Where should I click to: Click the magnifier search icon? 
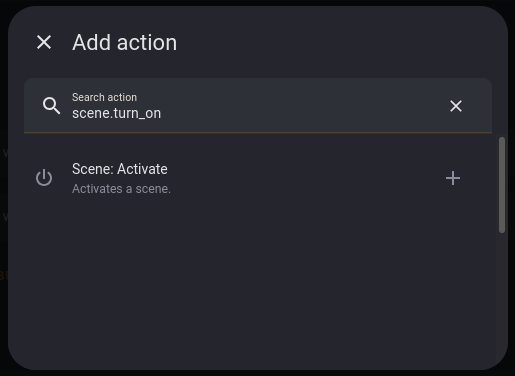[51, 106]
